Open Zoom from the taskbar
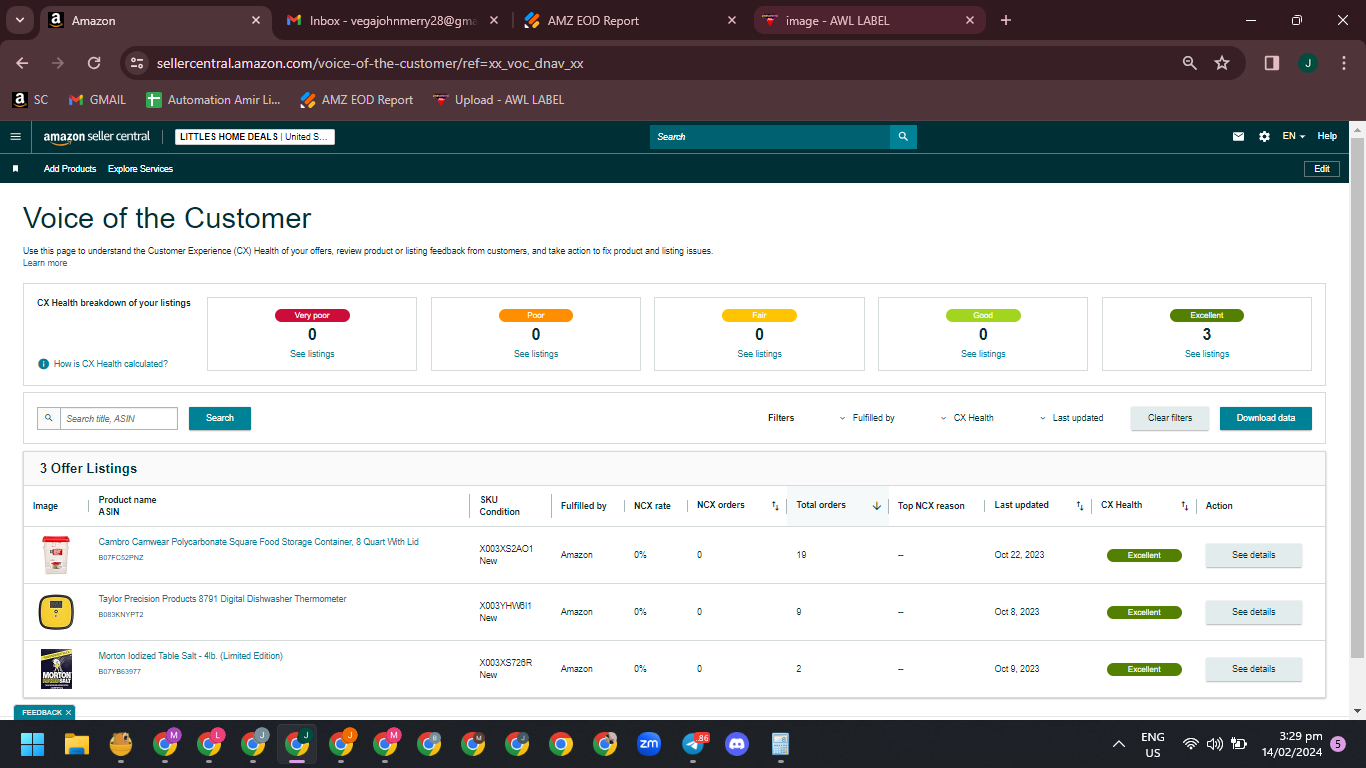The width and height of the screenshot is (1366, 768). [649, 744]
